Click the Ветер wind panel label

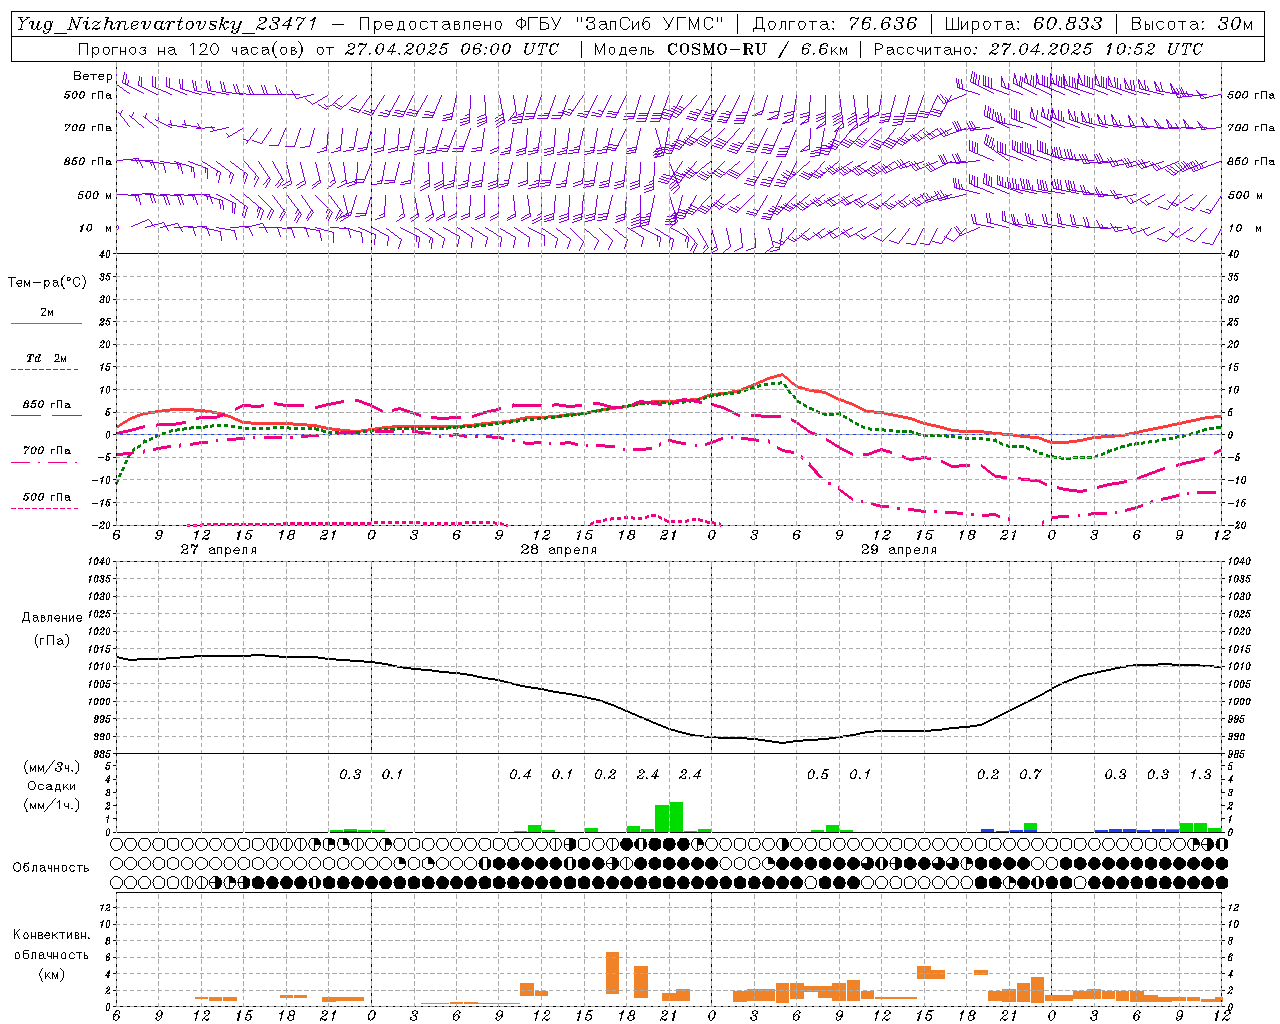92,76
